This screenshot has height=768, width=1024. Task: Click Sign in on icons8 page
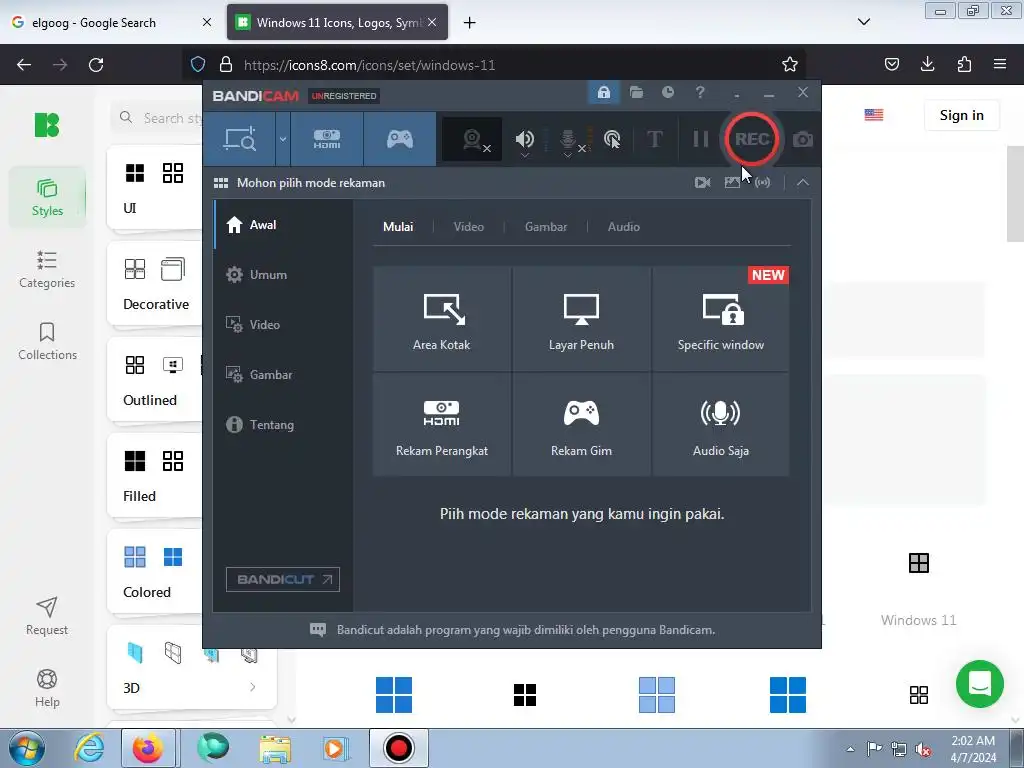click(x=961, y=116)
